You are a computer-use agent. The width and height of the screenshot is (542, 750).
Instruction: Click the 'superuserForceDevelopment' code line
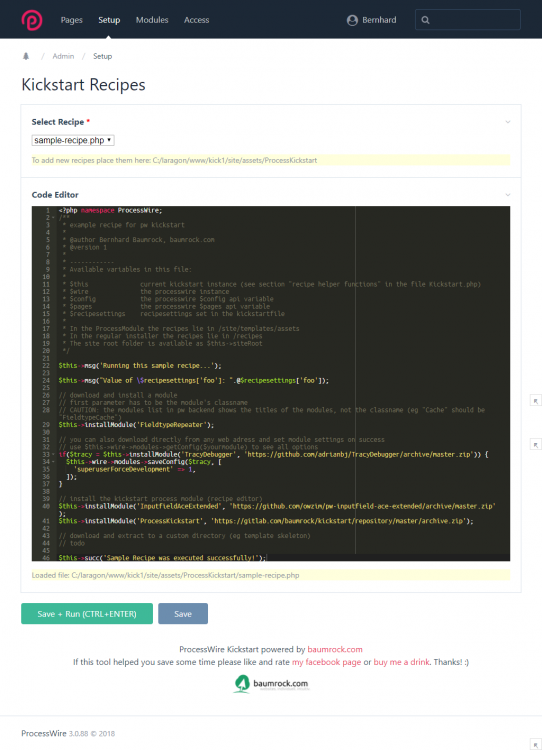click(134, 469)
